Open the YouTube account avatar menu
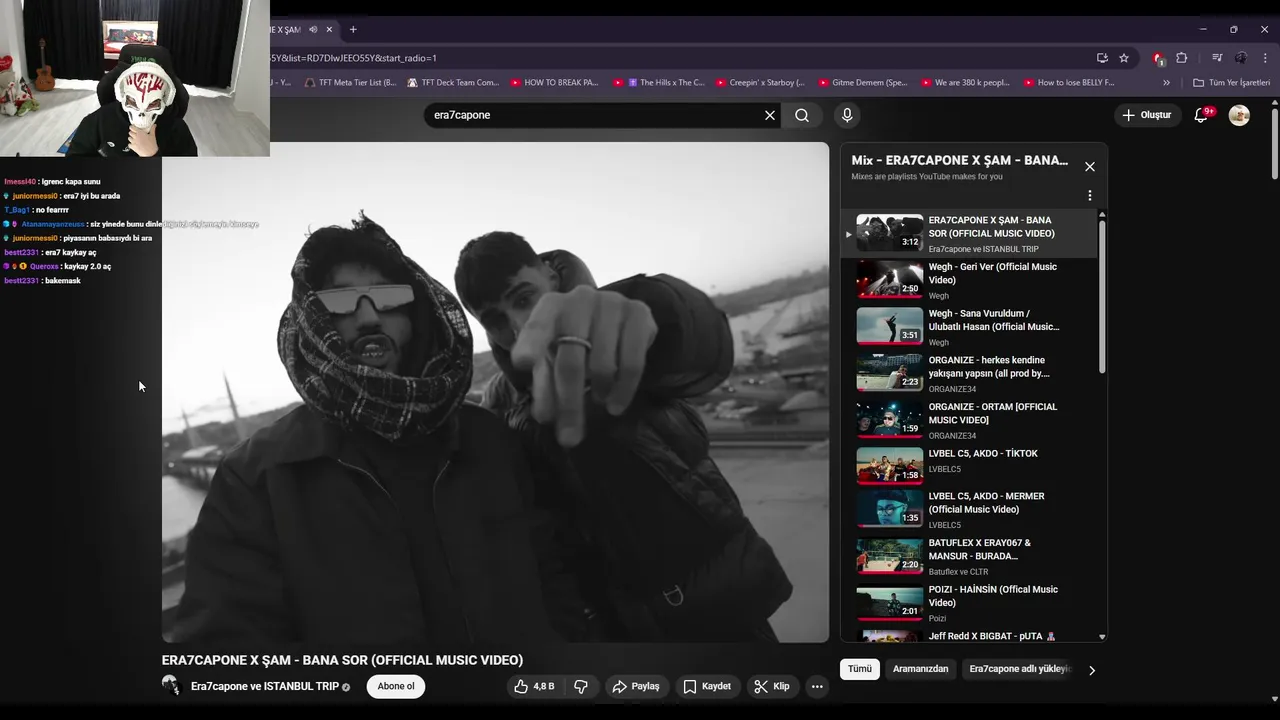Screen dimensions: 1280x720 [1239, 115]
